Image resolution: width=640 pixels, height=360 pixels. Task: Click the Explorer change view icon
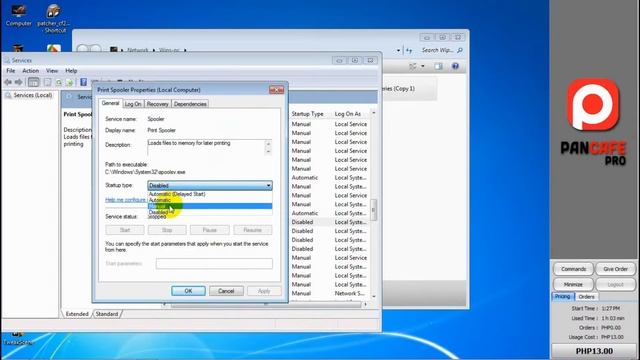pos(413,66)
